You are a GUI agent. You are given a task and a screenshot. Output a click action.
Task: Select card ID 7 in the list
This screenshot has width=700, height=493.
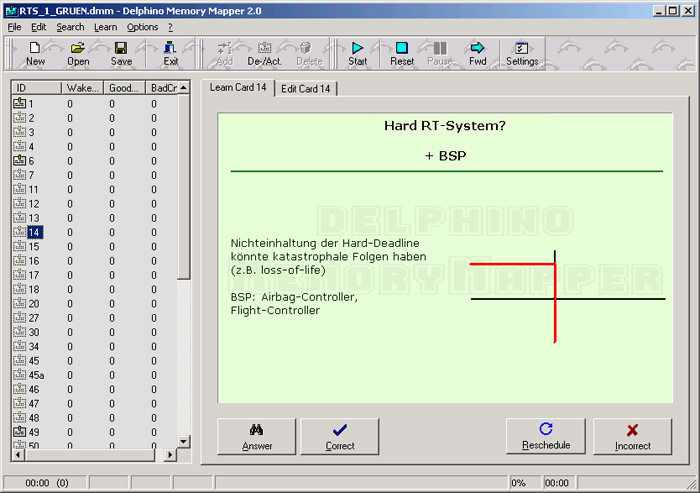(31, 175)
